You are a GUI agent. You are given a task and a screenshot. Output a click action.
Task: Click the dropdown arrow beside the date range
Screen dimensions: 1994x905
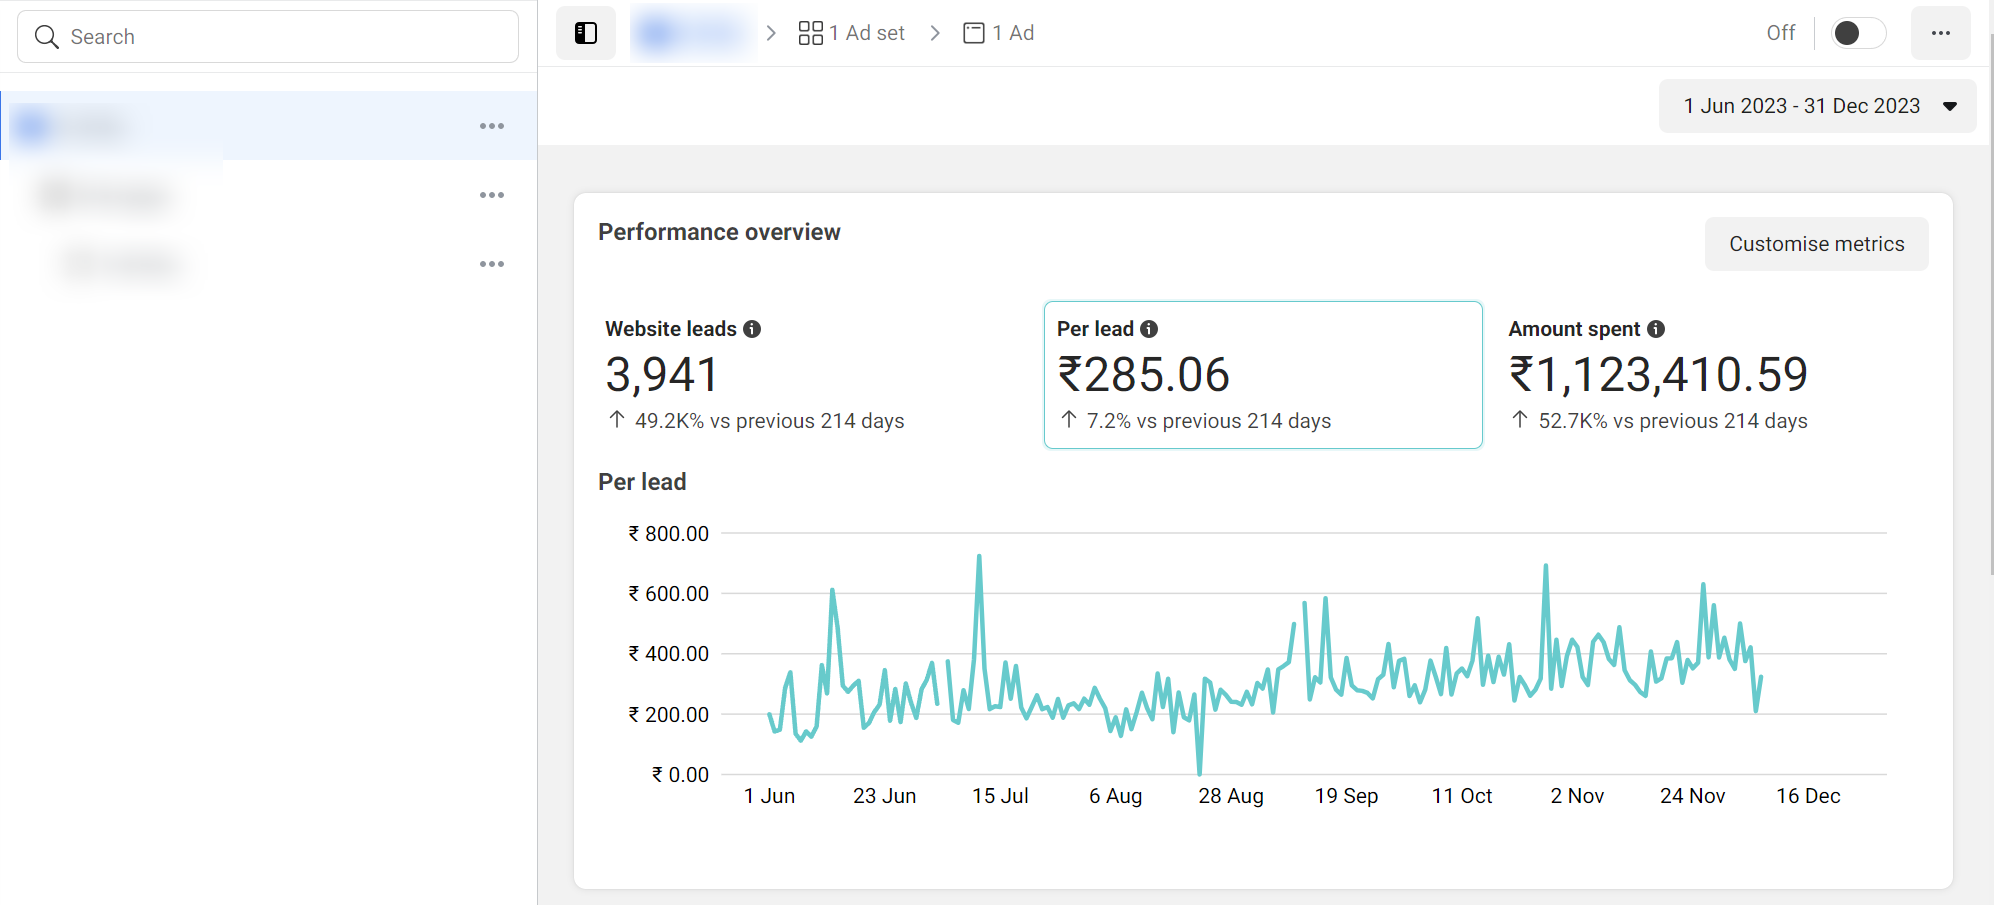pos(1949,106)
